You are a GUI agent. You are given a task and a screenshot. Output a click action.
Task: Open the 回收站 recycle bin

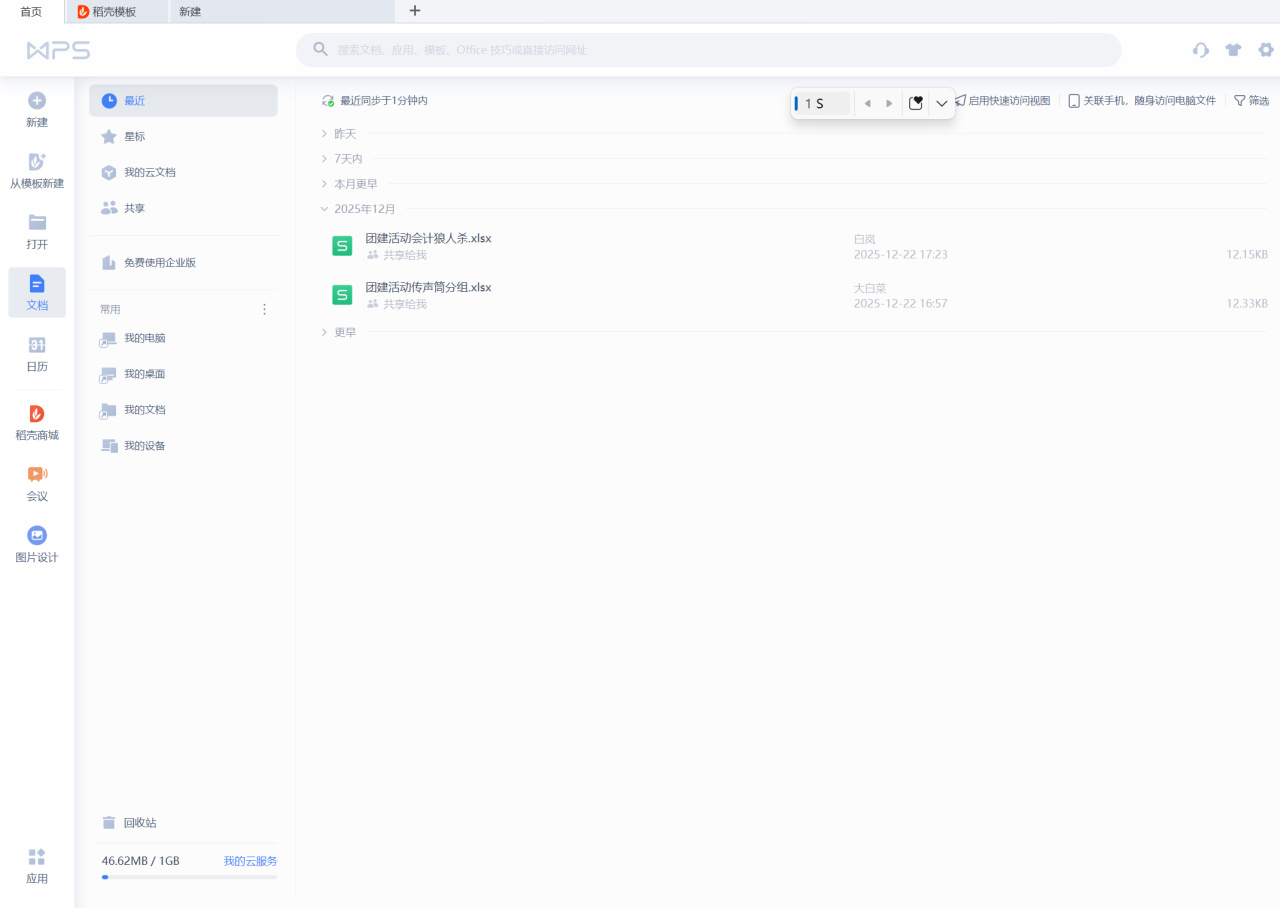pos(183,823)
